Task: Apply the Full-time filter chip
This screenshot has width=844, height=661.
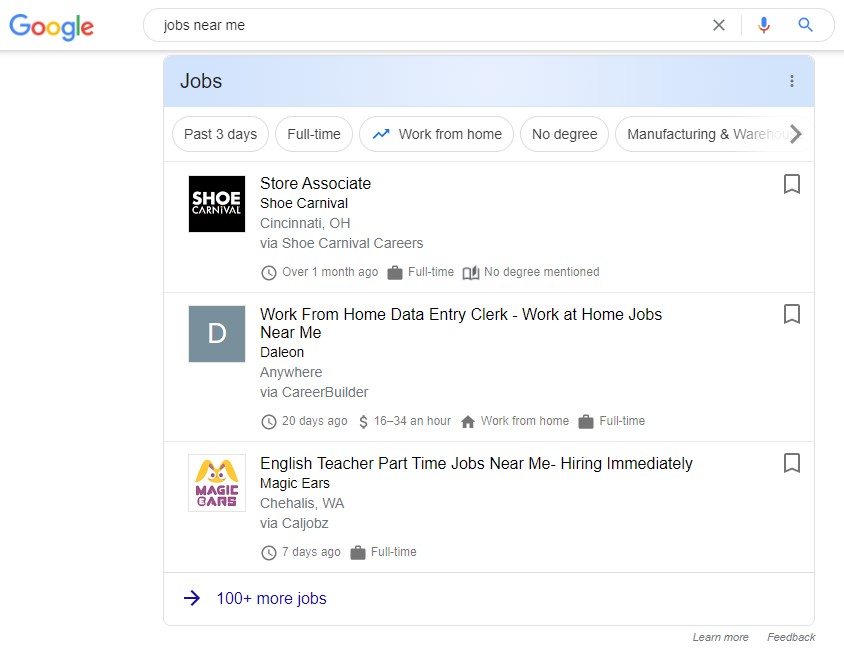Action: click(x=314, y=134)
